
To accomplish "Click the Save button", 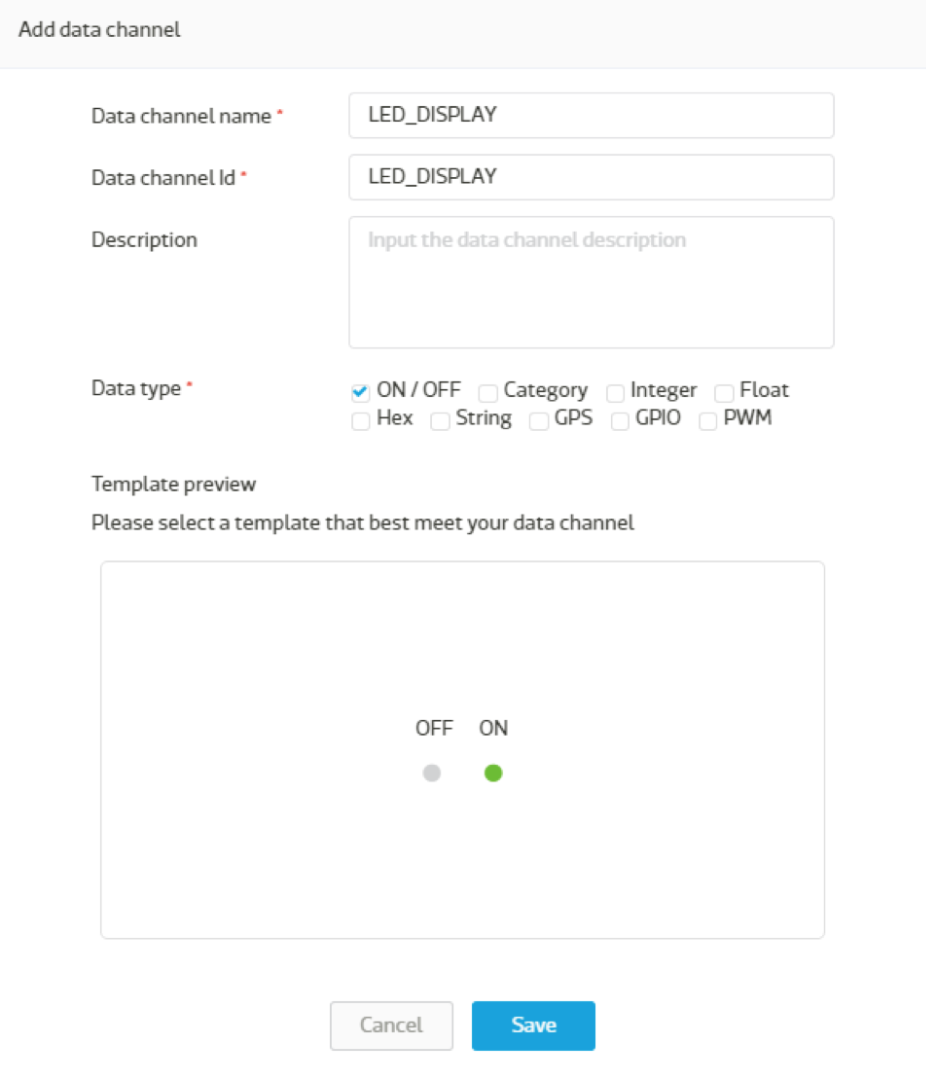I will click(x=533, y=1025).
